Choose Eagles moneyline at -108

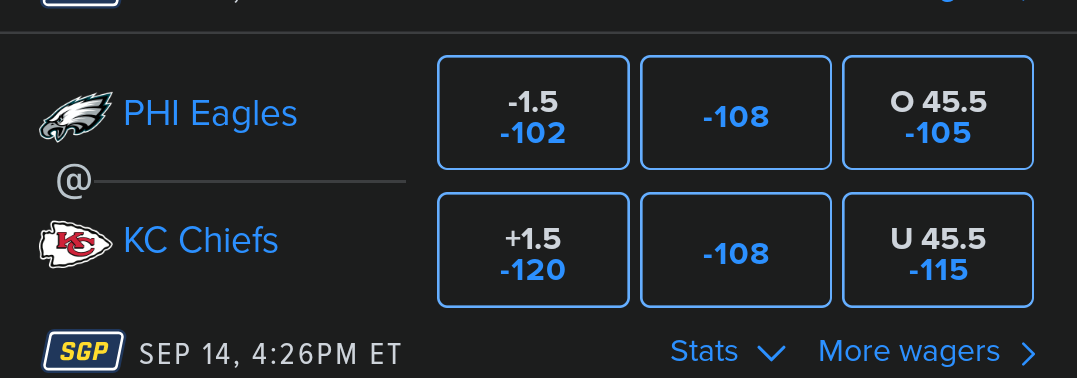(x=736, y=113)
